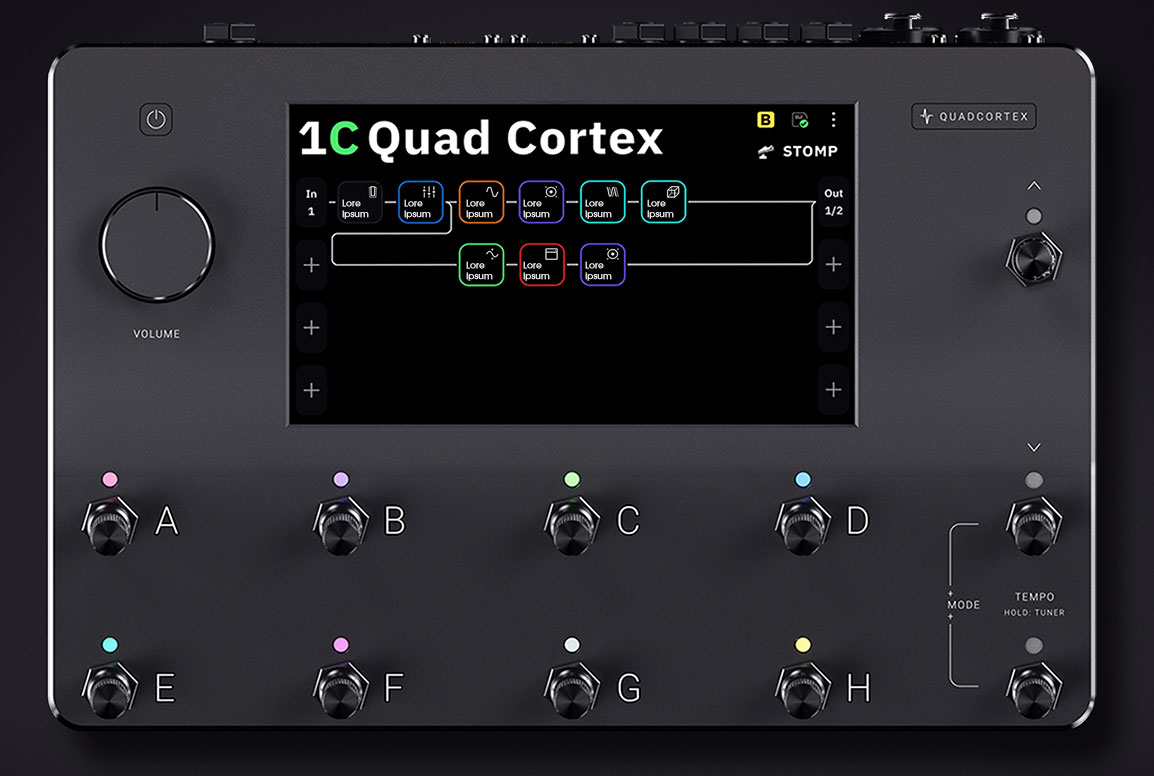
Task: Open the In 1 input settings
Action: [311, 202]
